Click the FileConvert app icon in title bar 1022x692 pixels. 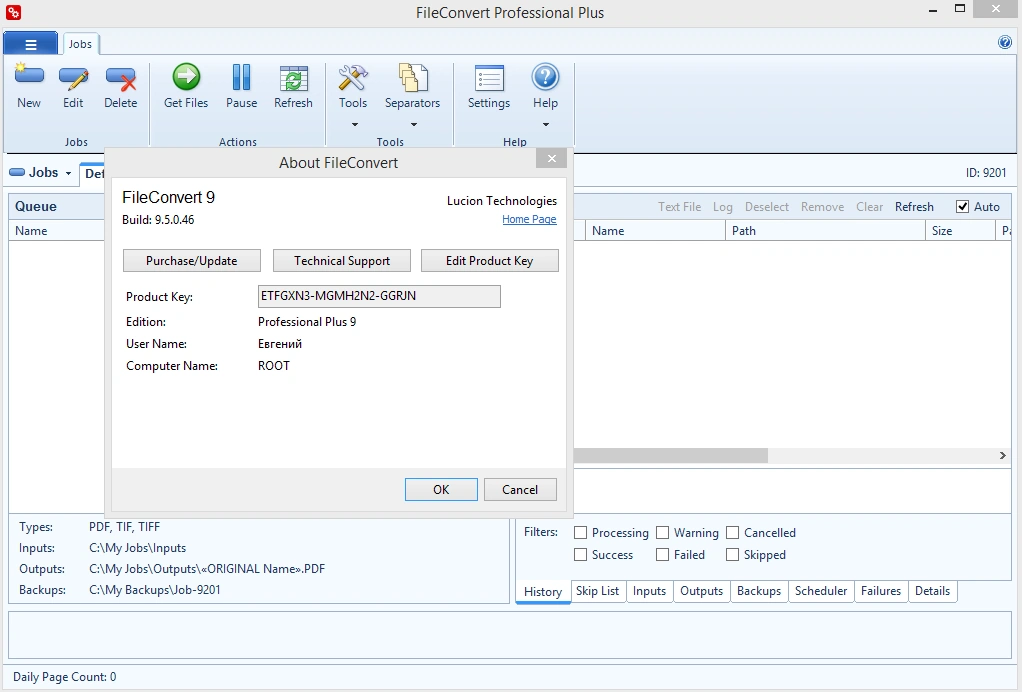[x=13, y=12]
